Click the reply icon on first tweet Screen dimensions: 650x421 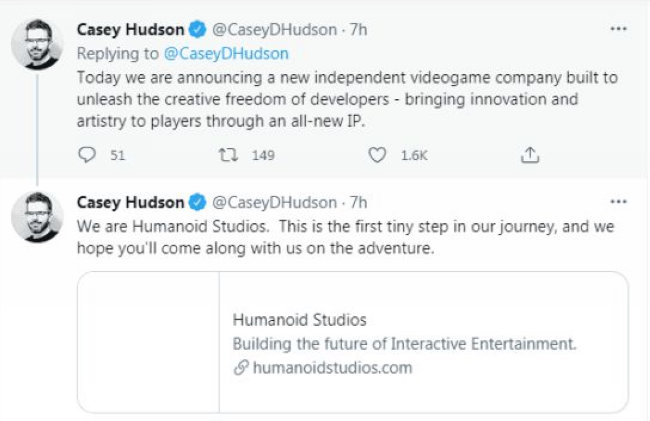87,155
